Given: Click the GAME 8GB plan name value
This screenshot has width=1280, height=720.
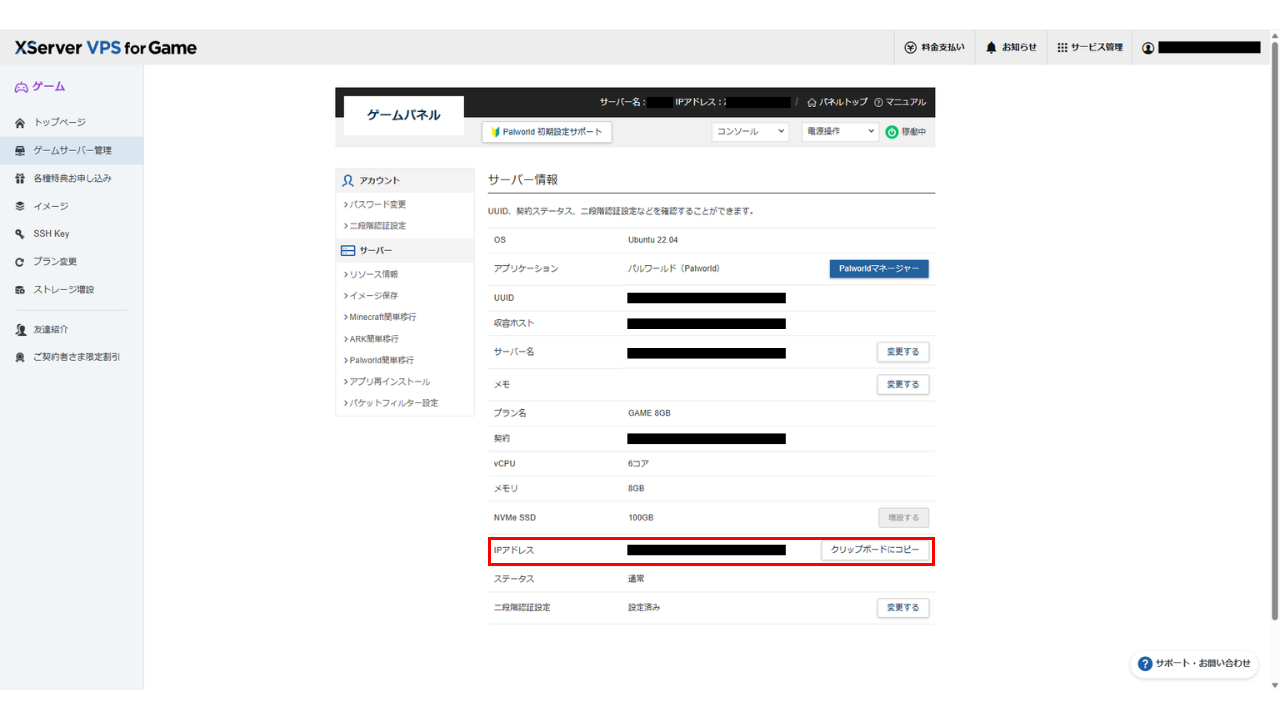Looking at the screenshot, I should [x=649, y=413].
